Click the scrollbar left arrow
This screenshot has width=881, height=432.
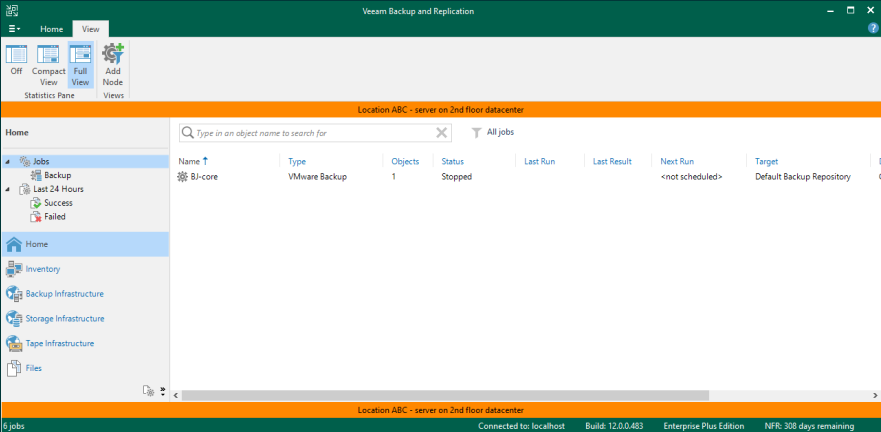(176, 395)
